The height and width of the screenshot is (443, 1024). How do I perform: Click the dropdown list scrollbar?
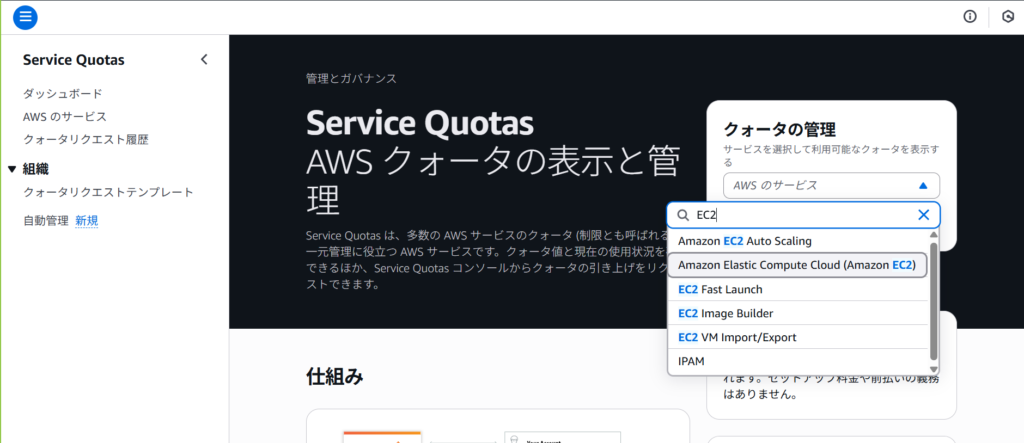934,300
